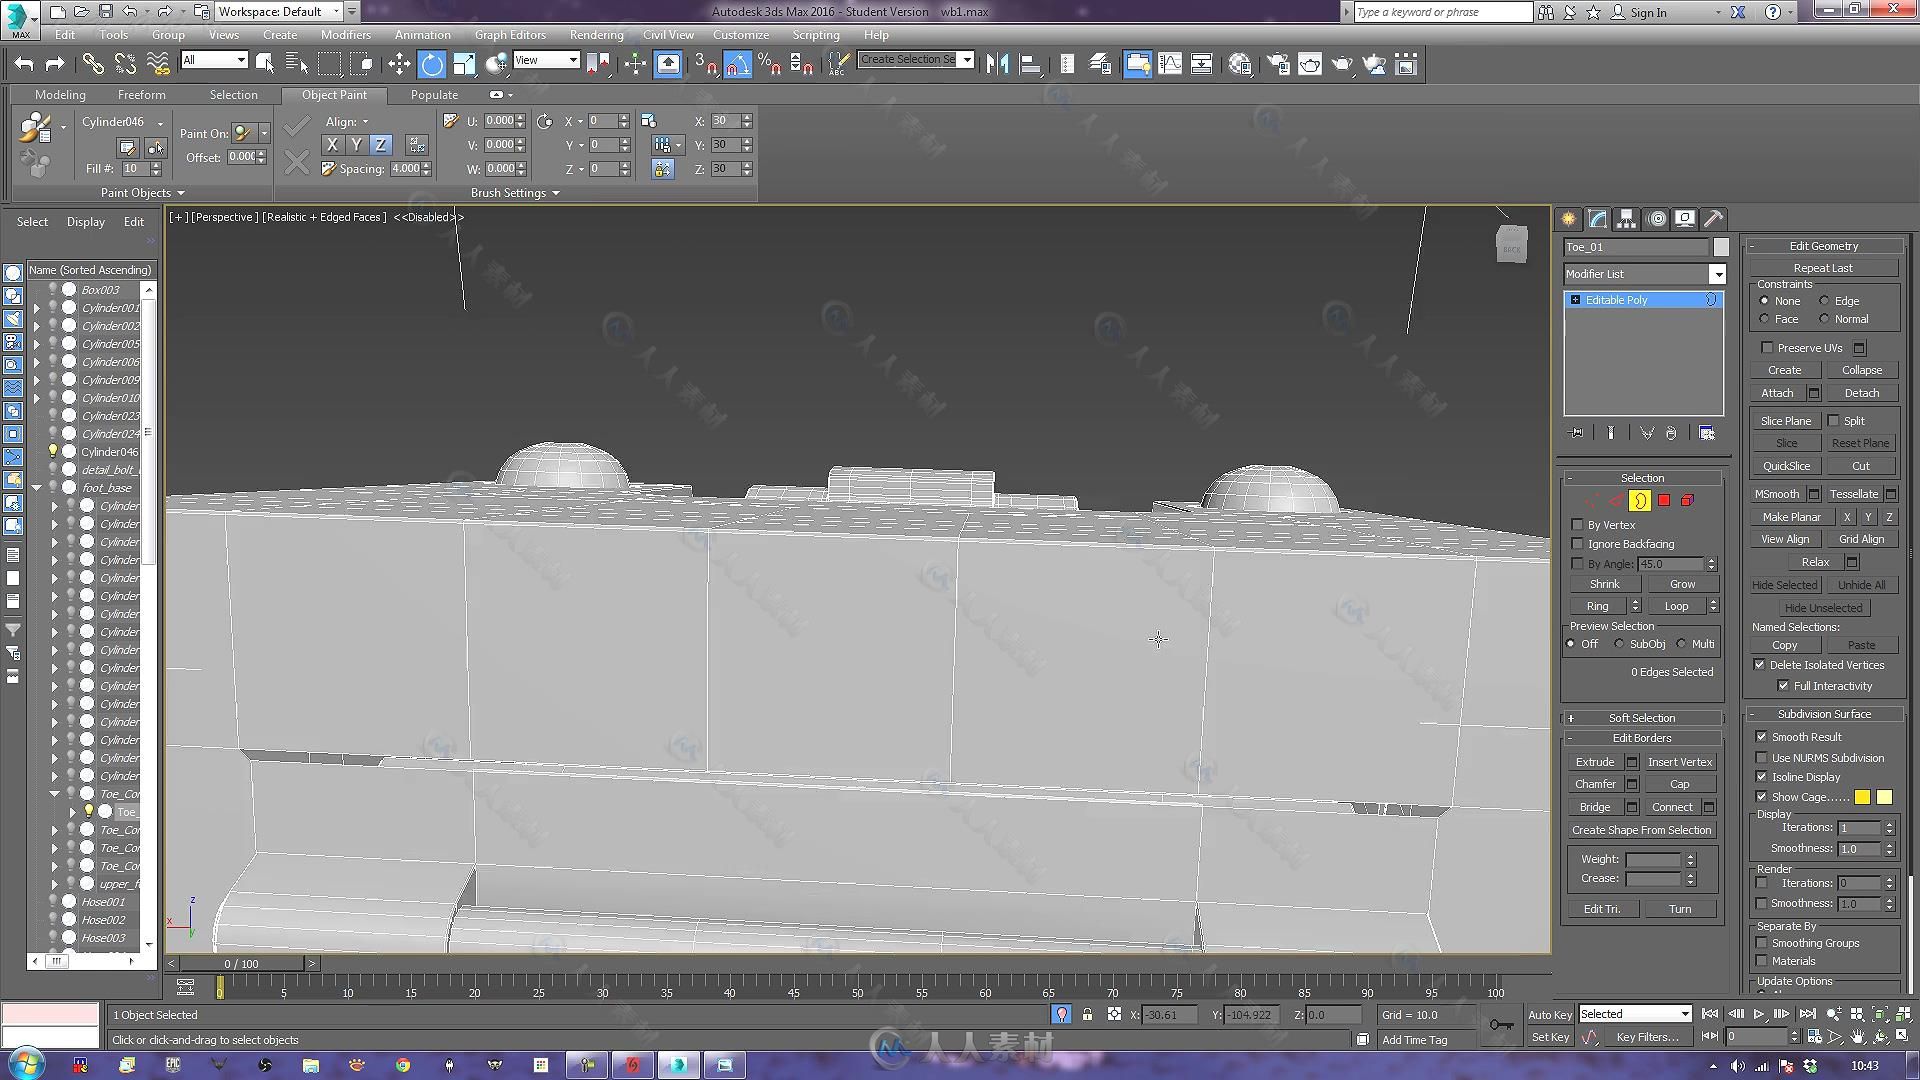Open the Modifiers menu

(x=346, y=35)
